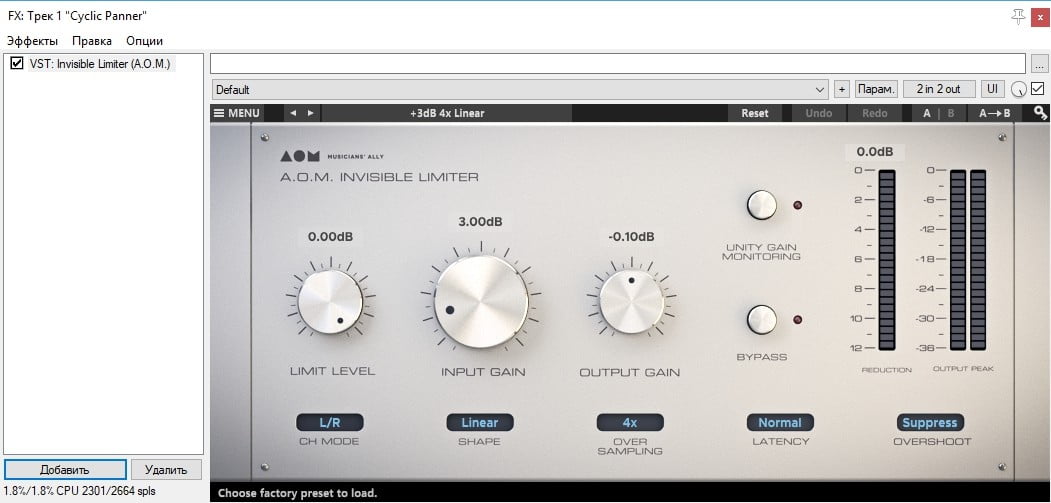Select previous preset with left arrow
The height and width of the screenshot is (503, 1051).
tap(293, 113)
